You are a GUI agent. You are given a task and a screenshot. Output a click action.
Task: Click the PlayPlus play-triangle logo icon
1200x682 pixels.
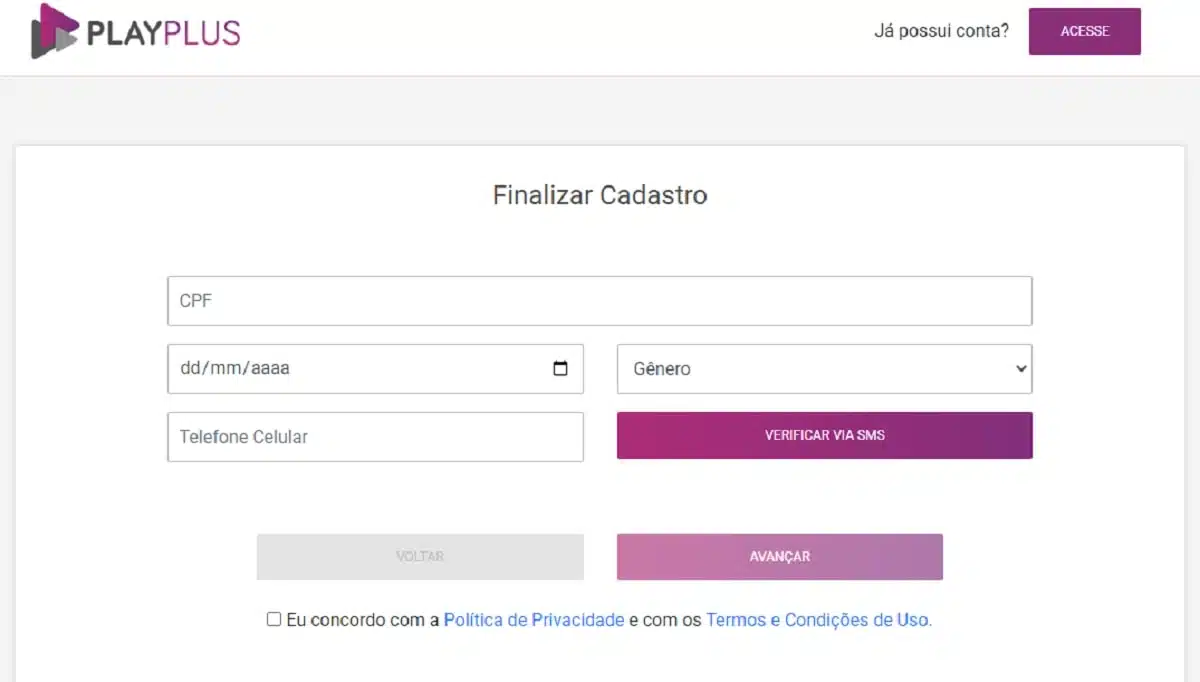pos(53,31)
